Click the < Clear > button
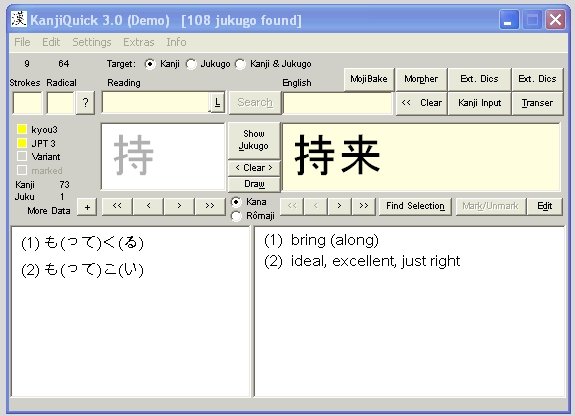This screenshot has width=575, height=416. click(254, 168)
